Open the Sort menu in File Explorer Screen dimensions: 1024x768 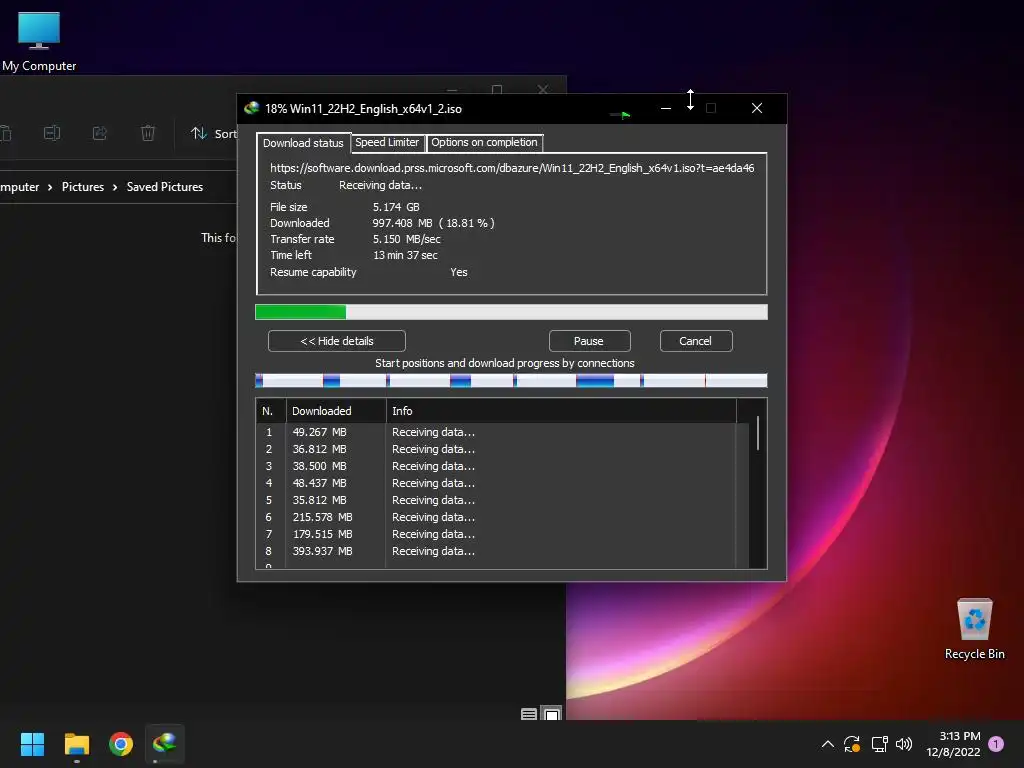[x=214, y=133]
